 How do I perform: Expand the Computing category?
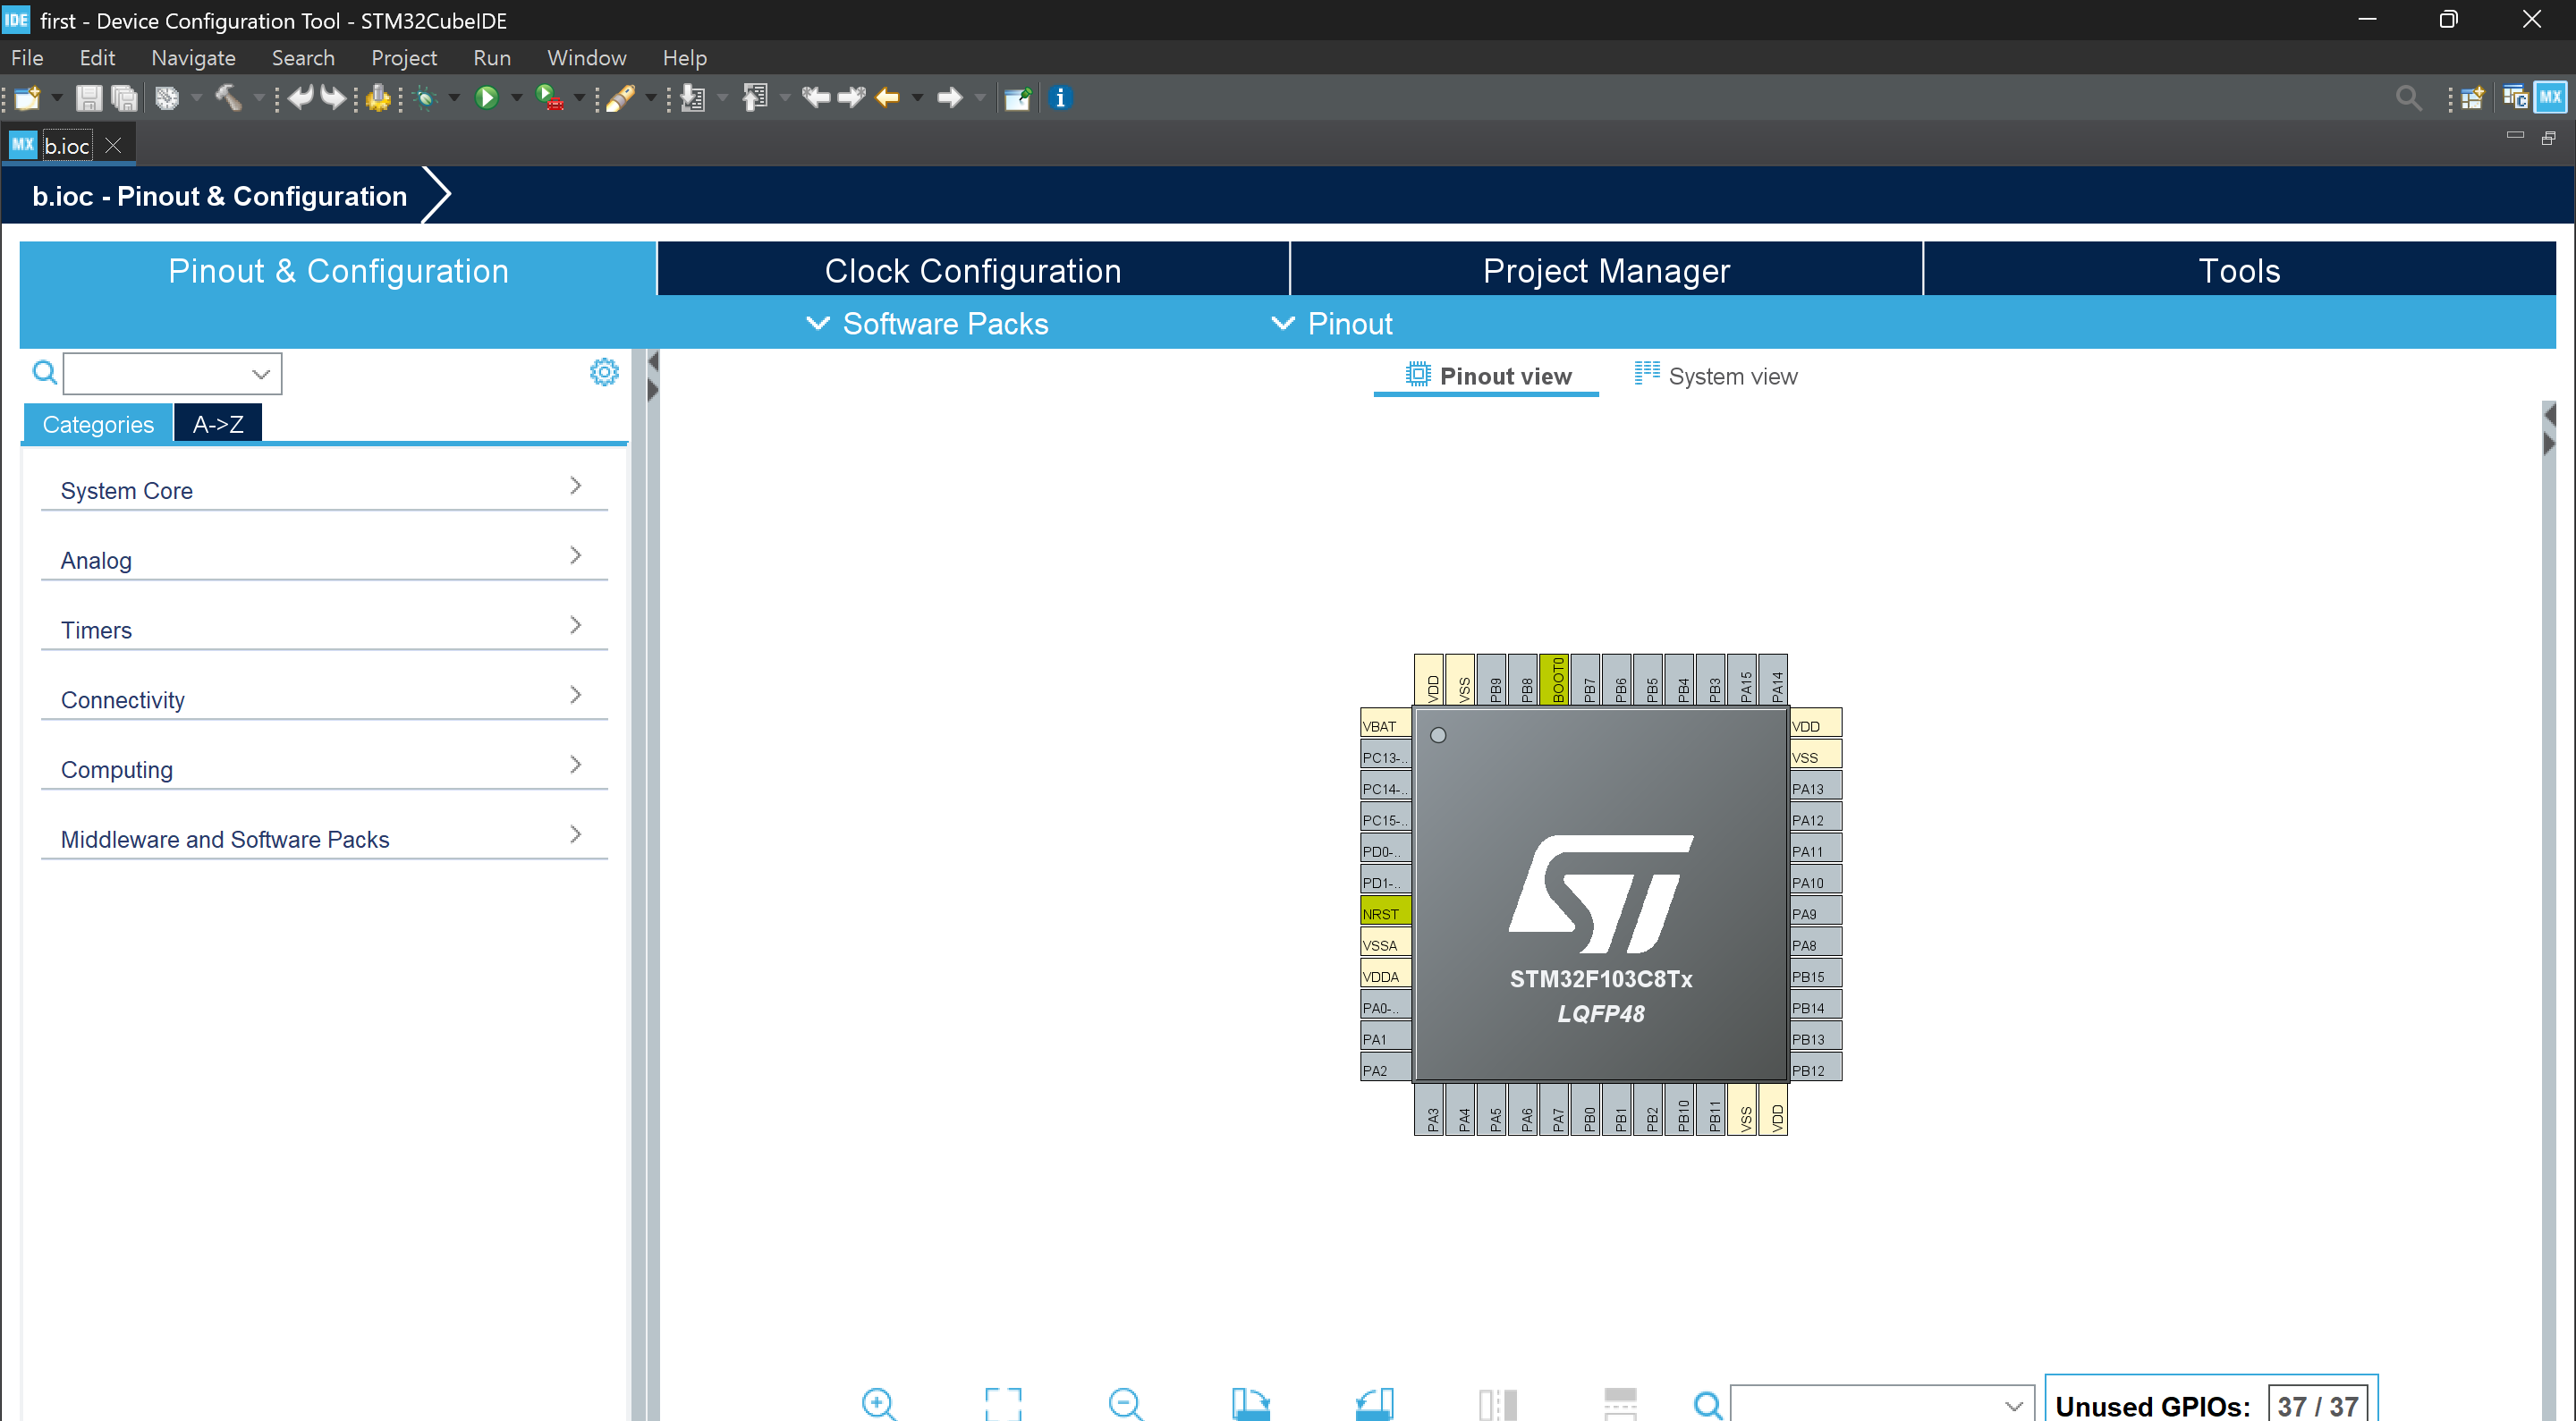click(x=324, y=769)
